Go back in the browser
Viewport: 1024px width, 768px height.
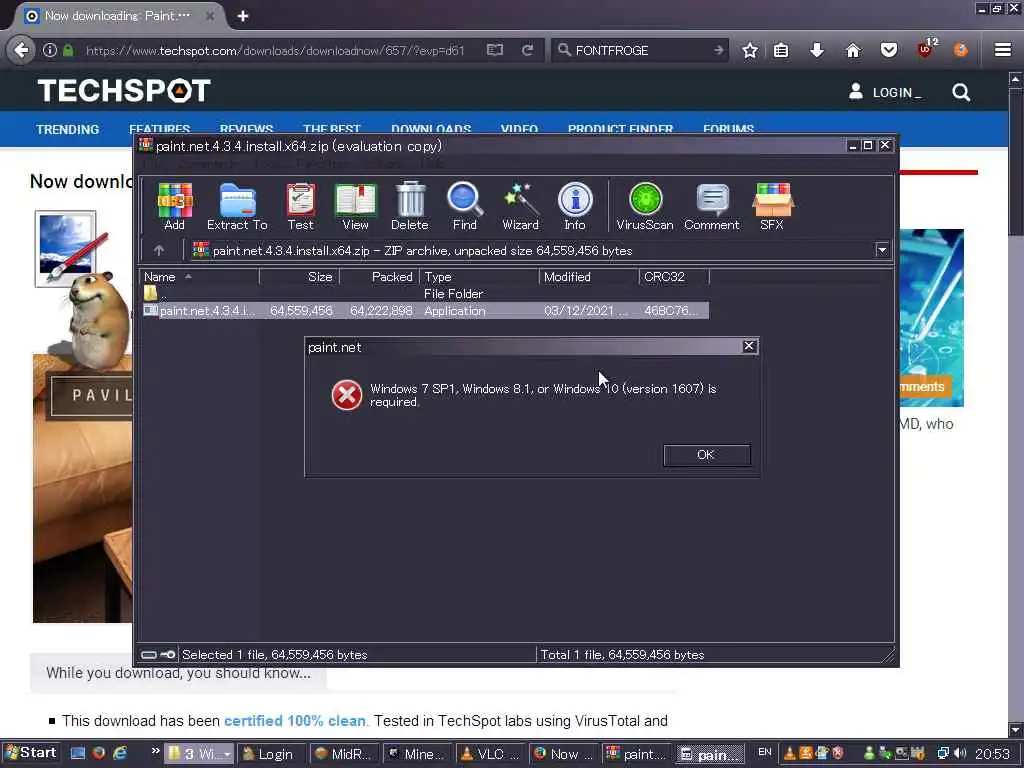point(21,50)
